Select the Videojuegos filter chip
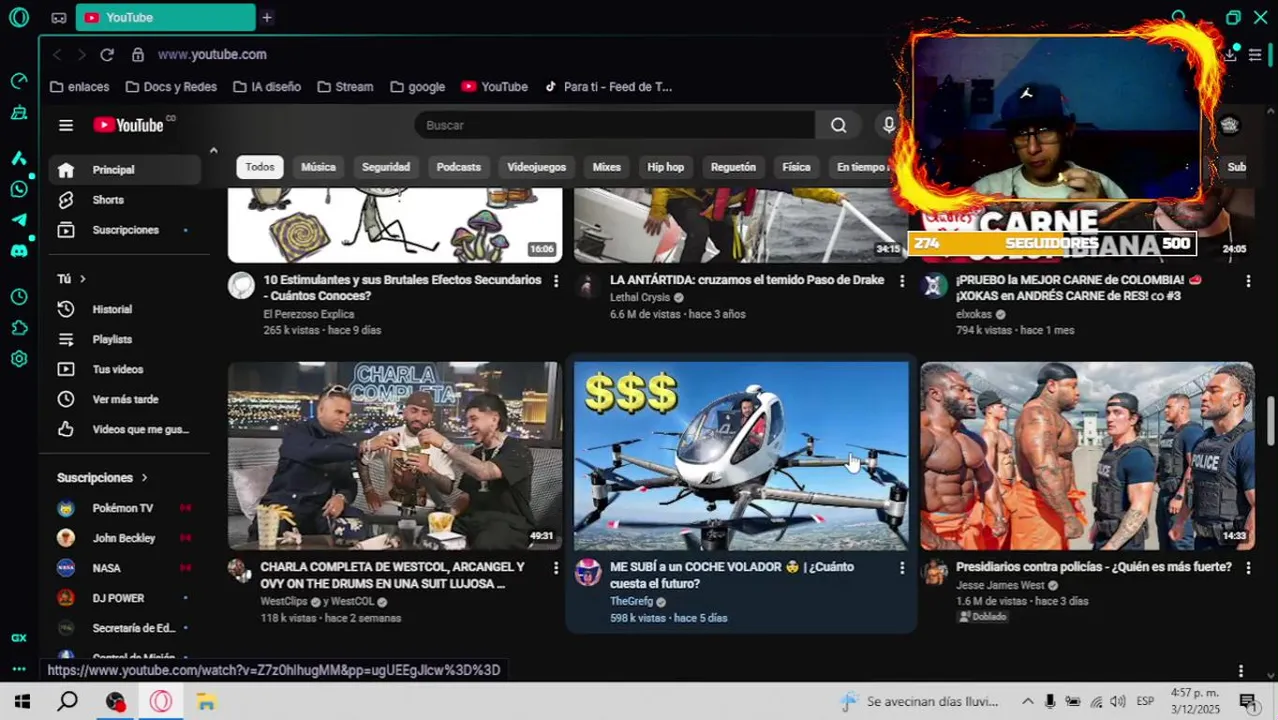Viewport: 1278px width, 720px height. [536, 167]
